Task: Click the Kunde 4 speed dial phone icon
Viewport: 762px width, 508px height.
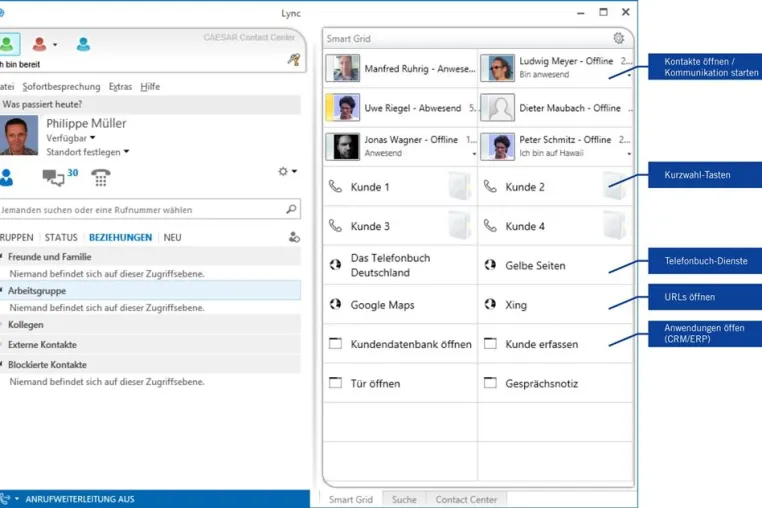Action: (x=490, y=226)
